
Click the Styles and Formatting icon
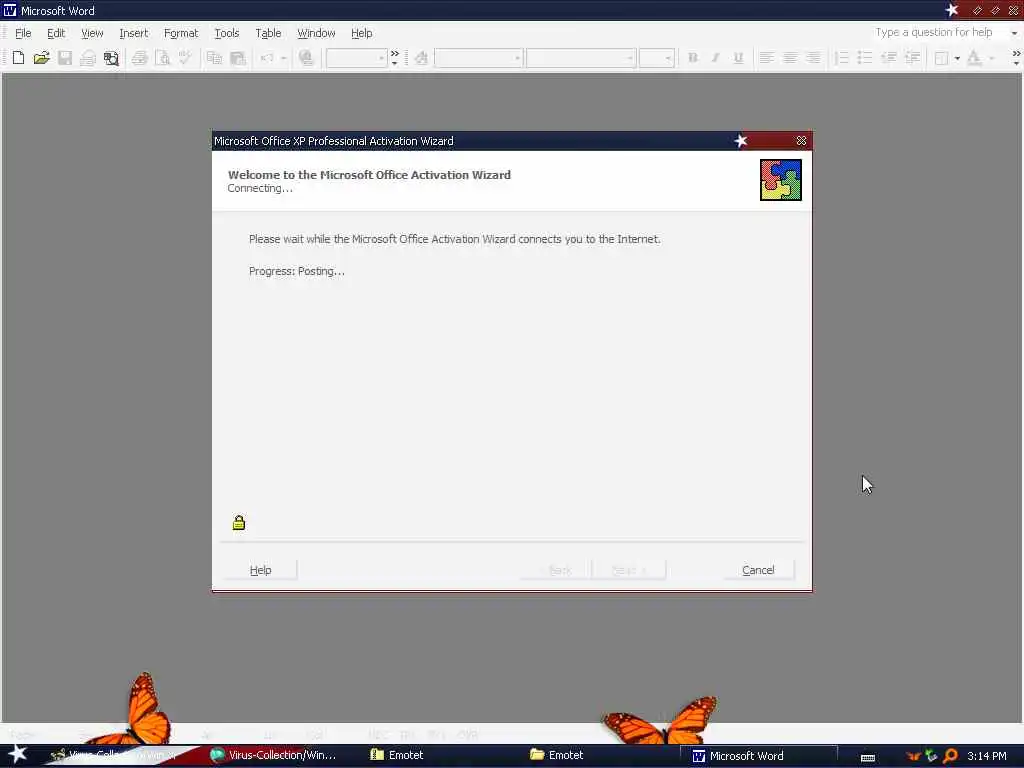tap(421, 58)
